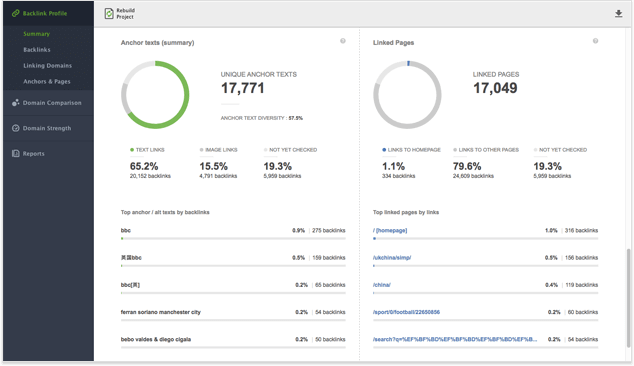The image size is (634, 366).
Task: Click the gray Image Links legend dot
Action: coord(201,150)
